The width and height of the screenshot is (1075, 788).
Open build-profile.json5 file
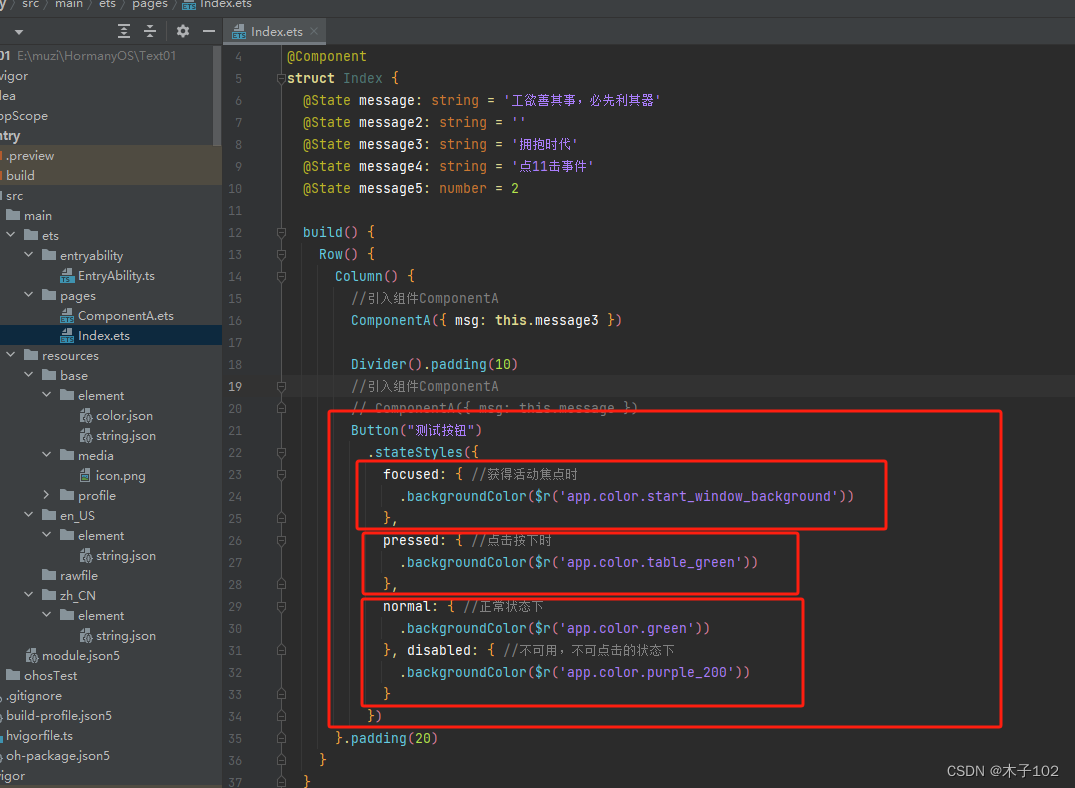59,715
